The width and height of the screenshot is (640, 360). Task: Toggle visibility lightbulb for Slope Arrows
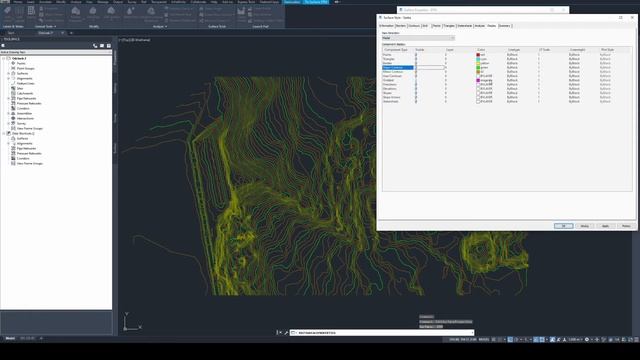(416, 98)
